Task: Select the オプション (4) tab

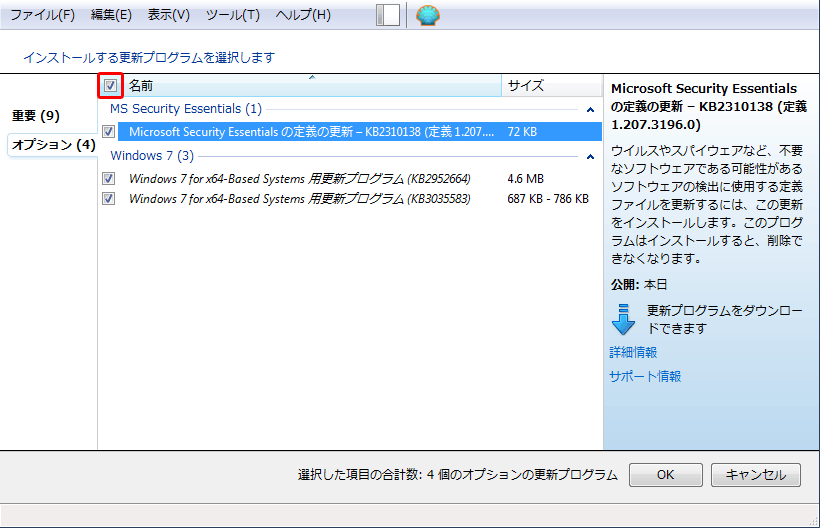Action: (53, 144)
